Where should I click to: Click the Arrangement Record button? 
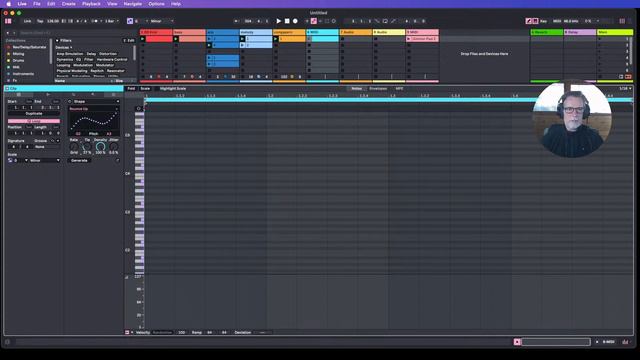tap(295, 21)
